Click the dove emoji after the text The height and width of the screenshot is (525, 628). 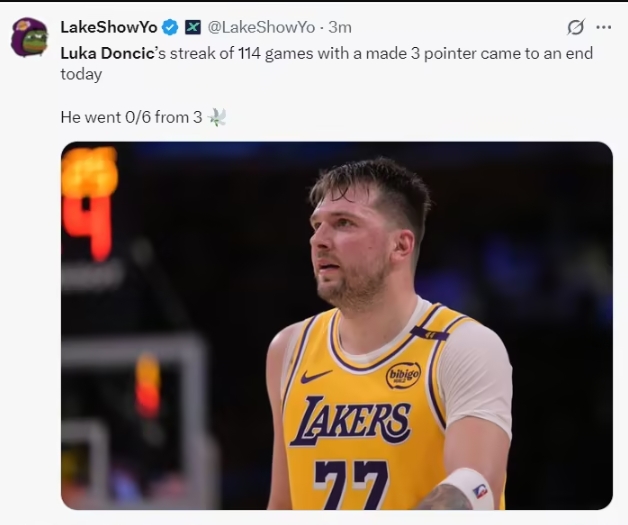(217, 117)
